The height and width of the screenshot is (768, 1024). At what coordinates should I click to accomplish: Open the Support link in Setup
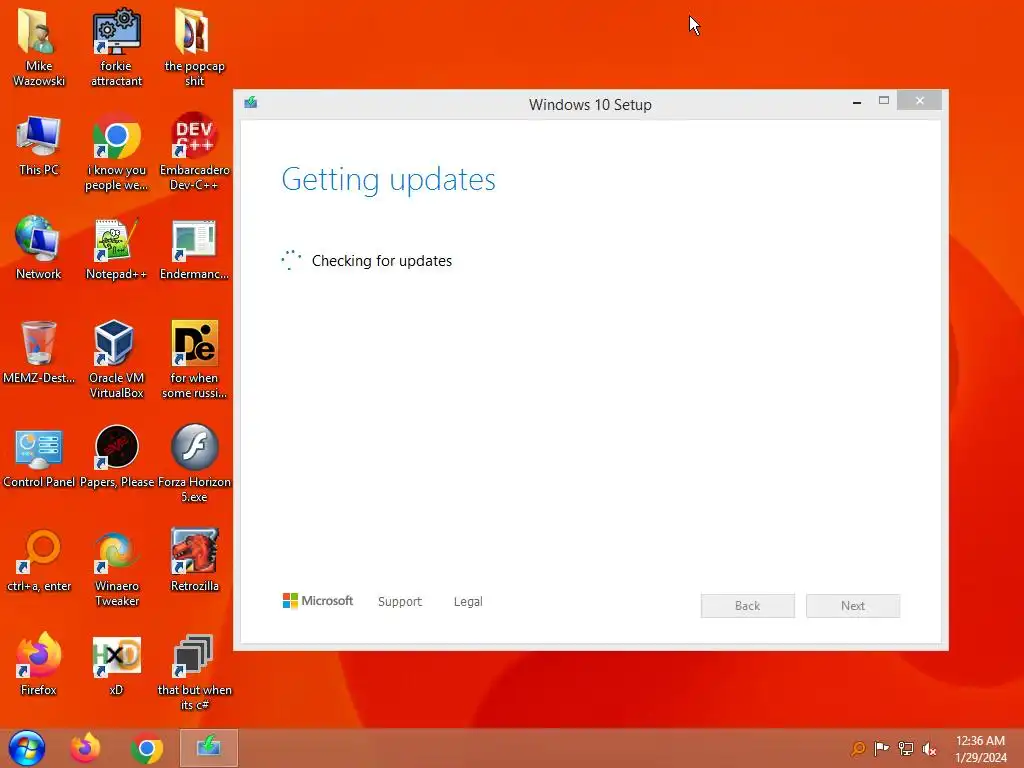point(400,601)
